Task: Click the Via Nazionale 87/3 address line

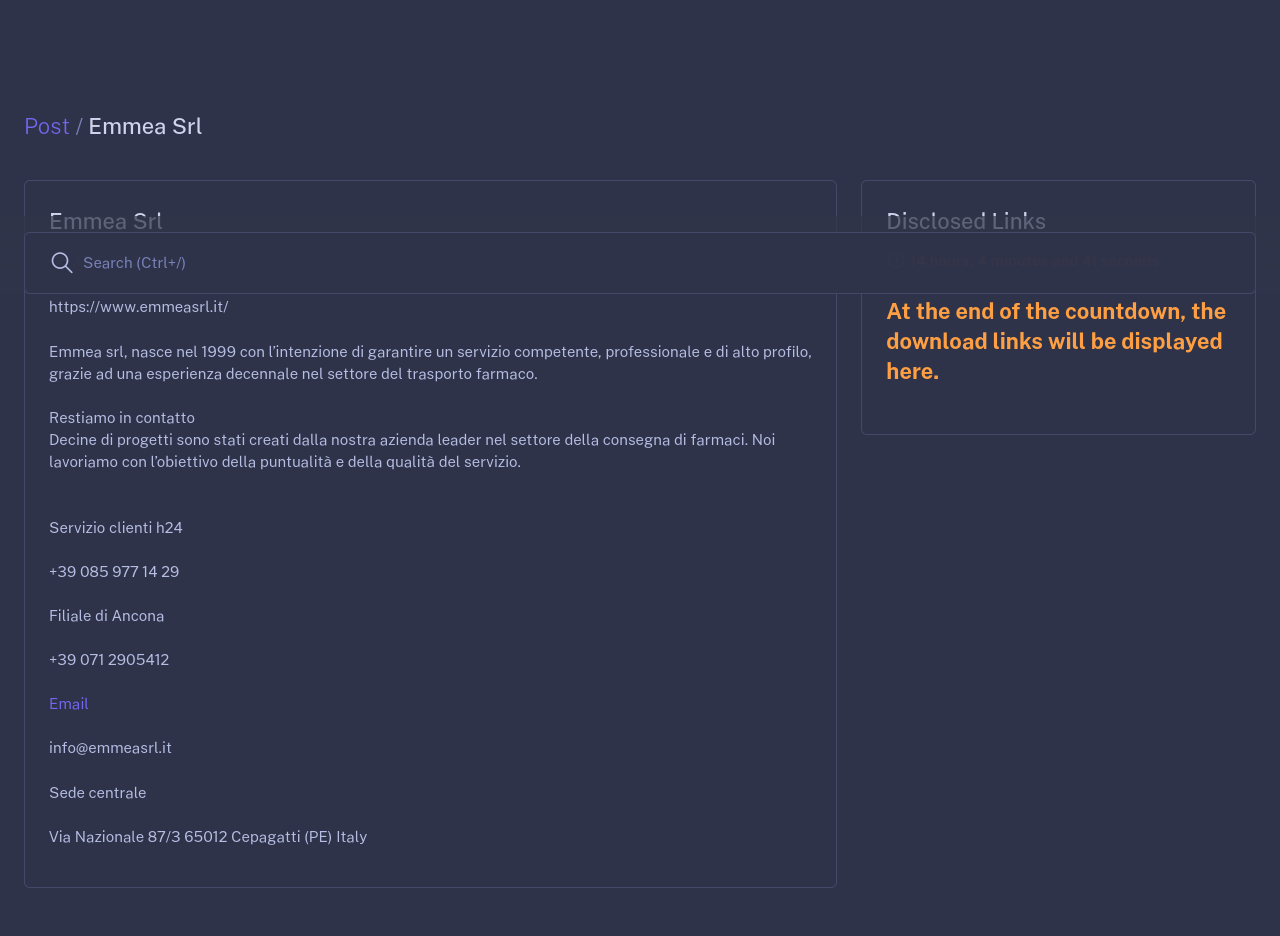Action: tap(208, 837)
